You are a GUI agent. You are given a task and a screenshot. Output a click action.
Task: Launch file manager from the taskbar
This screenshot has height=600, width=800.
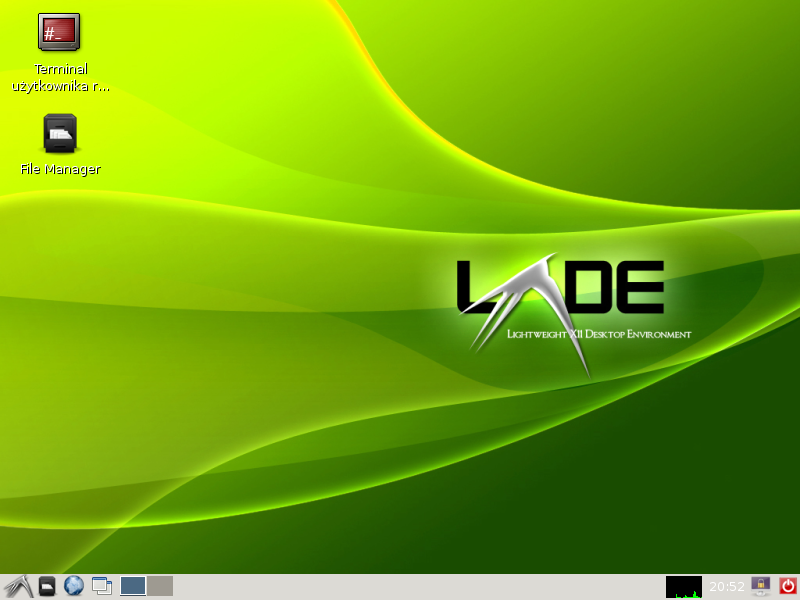click(47, 586)
